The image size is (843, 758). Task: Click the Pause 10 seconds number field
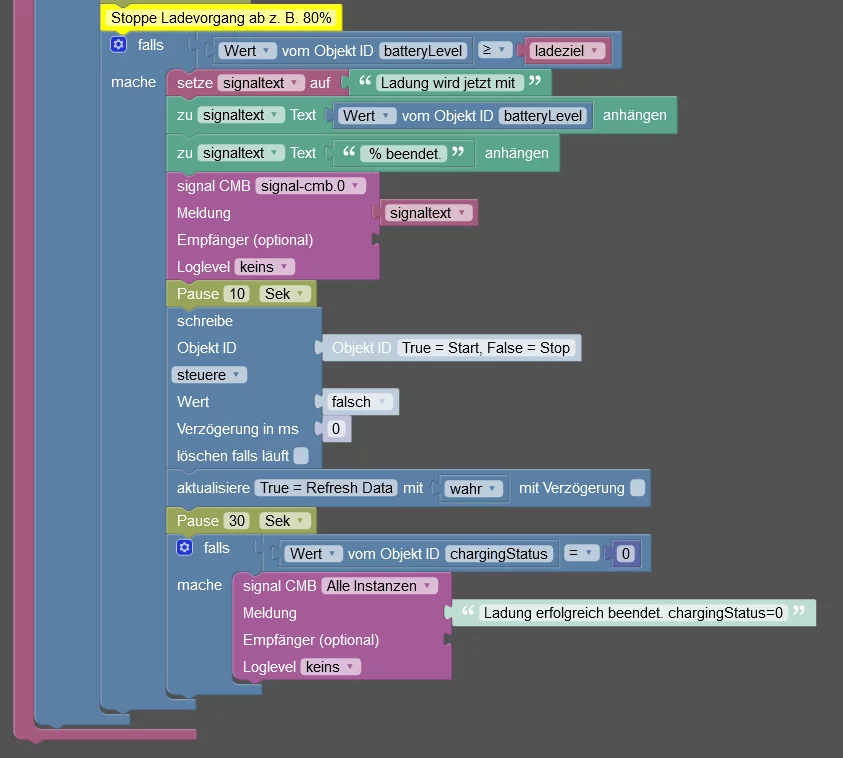coord(237,294)
